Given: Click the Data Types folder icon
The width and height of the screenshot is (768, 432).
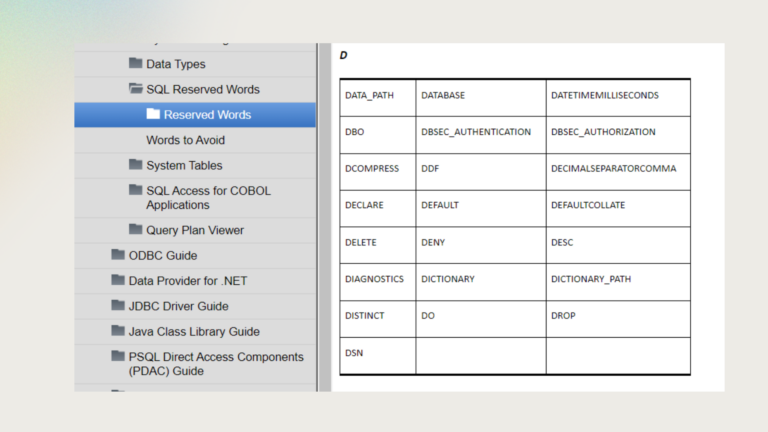Looking at the screenshot, I should [136, 64].
